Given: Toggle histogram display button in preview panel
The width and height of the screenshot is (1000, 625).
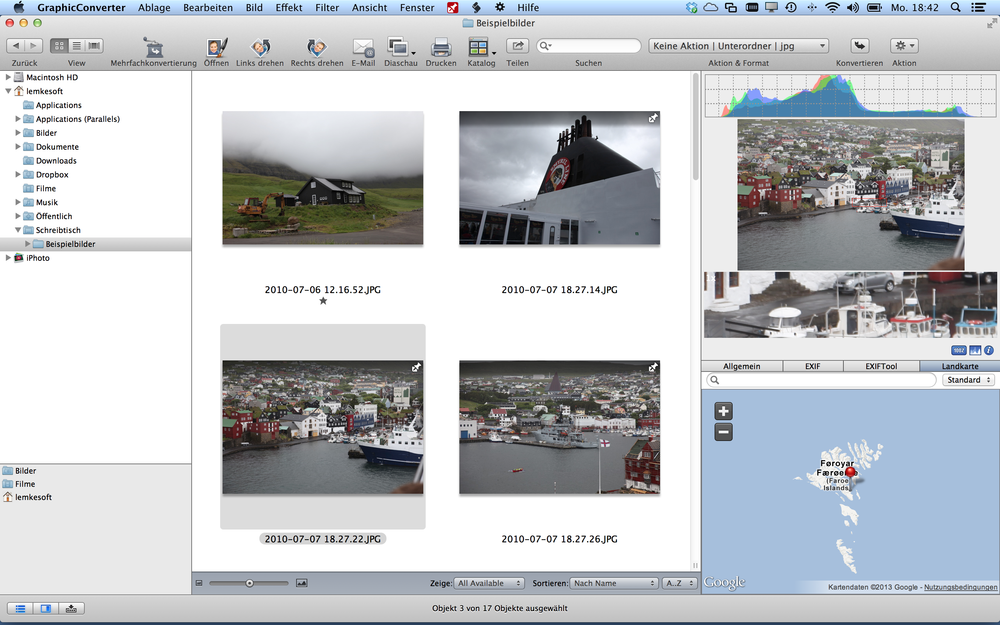Looking at the screenshot, I should pyautogui.click(x=974, y=350).
